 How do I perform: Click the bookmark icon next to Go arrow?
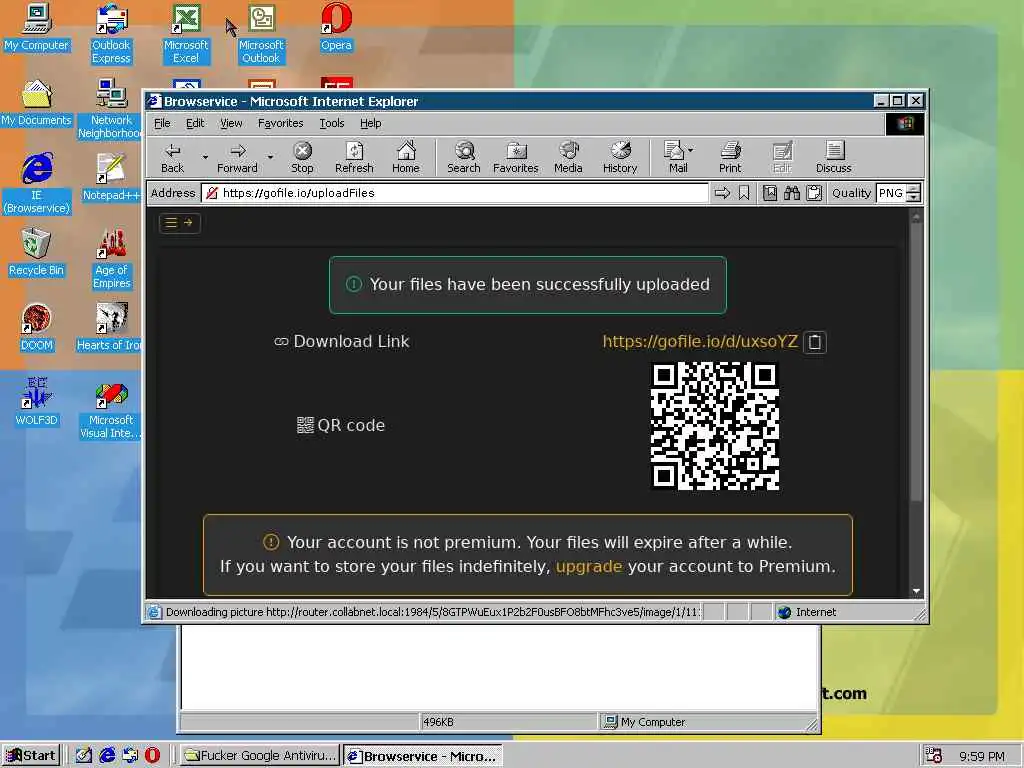coord(744,193)
